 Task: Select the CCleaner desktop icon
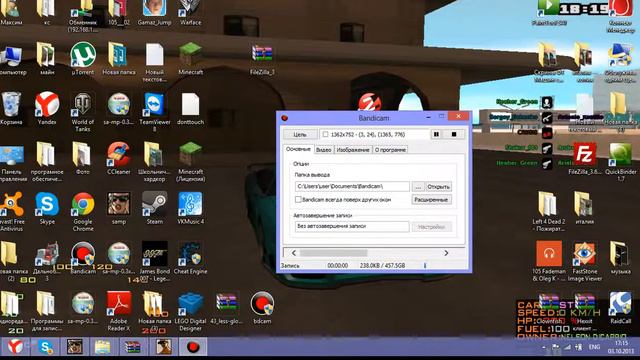(x=118, y=158)
